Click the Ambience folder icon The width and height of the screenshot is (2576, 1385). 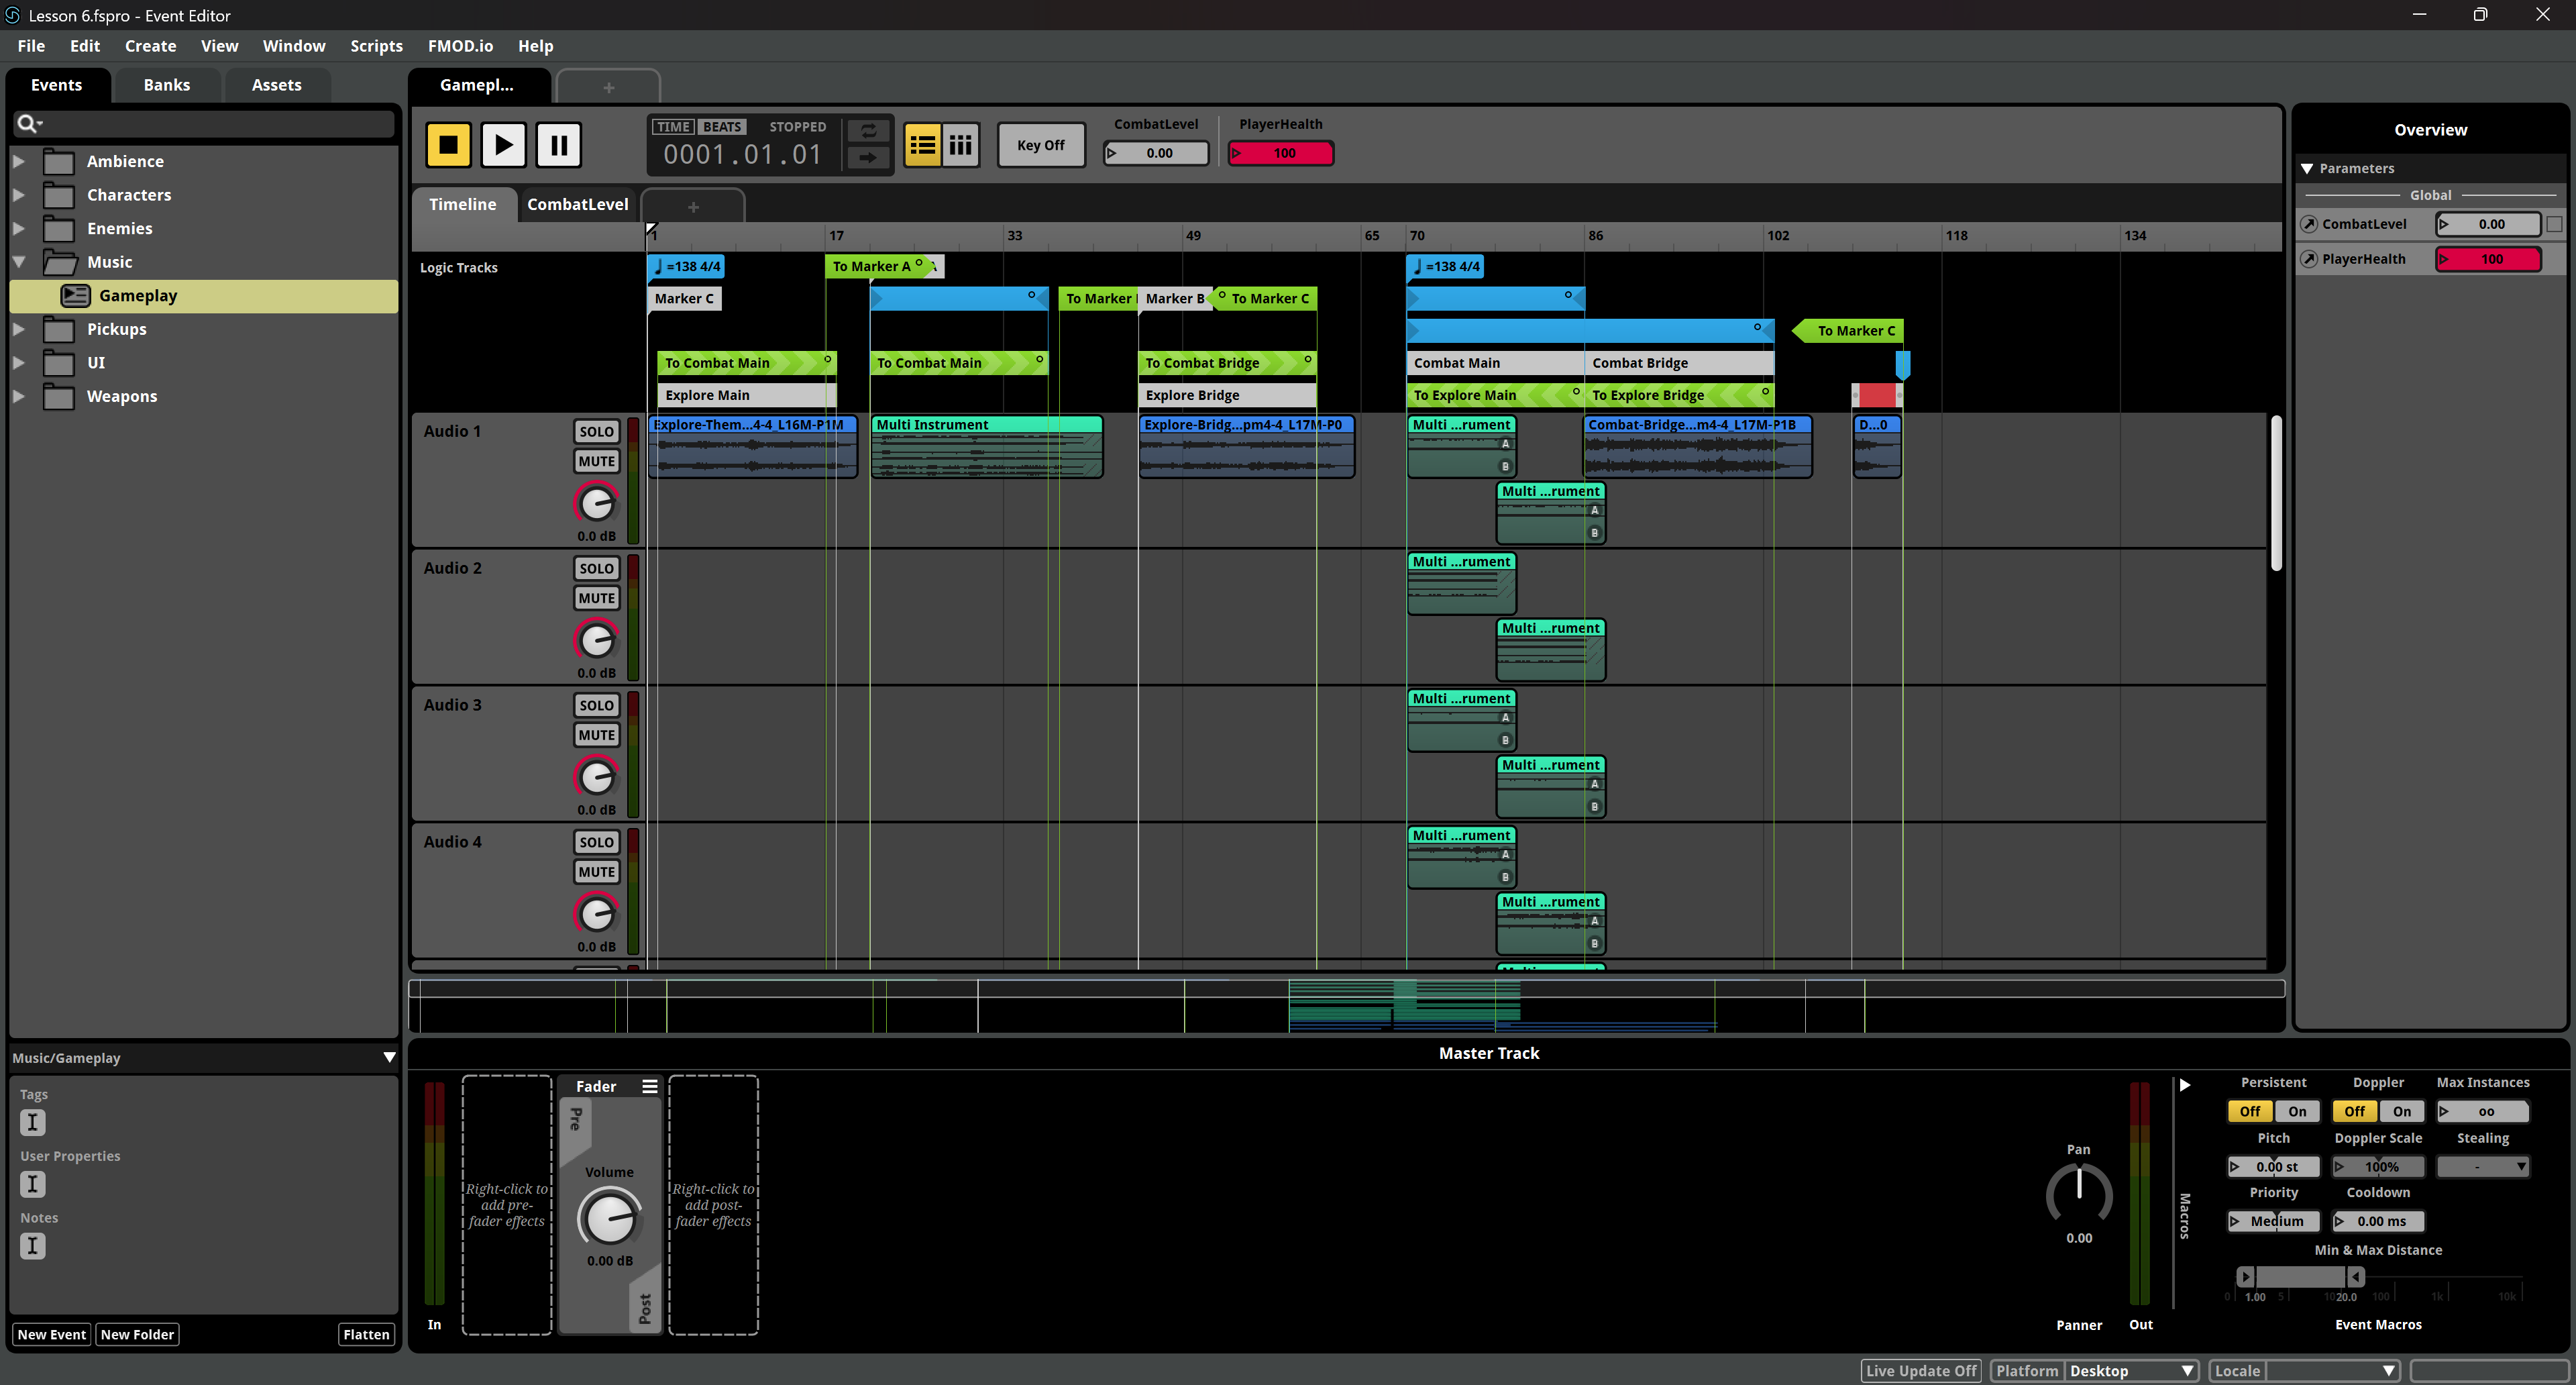(59, 161)
